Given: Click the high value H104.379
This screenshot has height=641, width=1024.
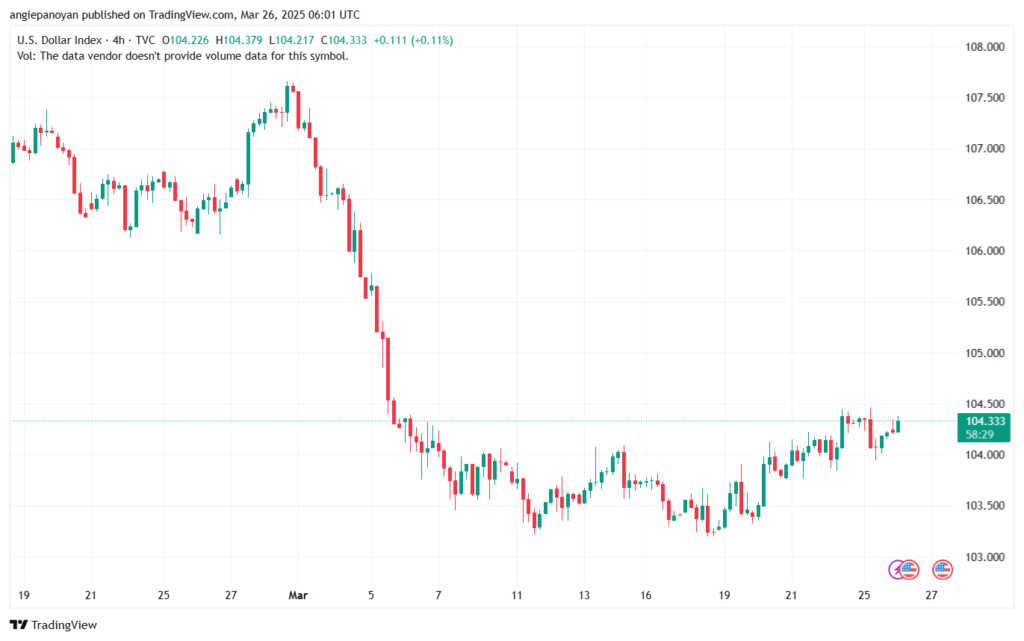Looking at the screenshot, I should [239, 40].
